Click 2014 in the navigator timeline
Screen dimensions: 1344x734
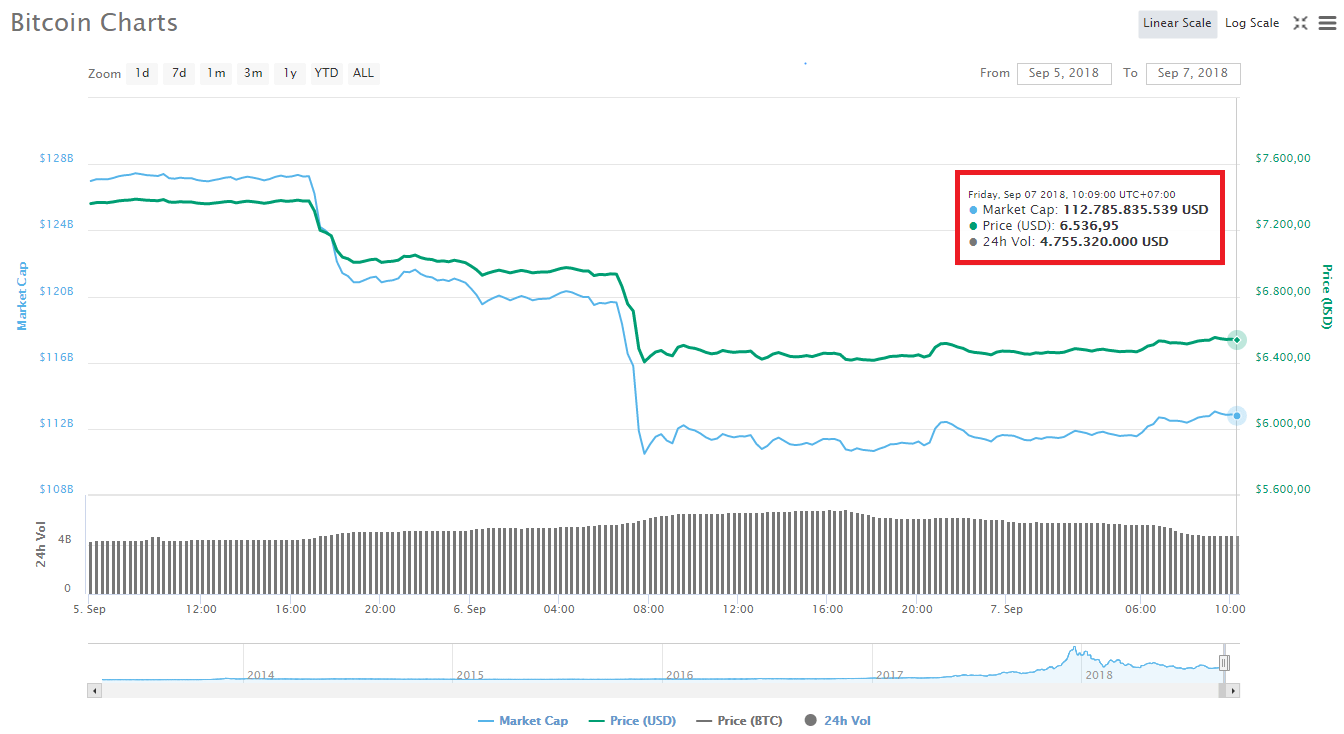[260, 675]
